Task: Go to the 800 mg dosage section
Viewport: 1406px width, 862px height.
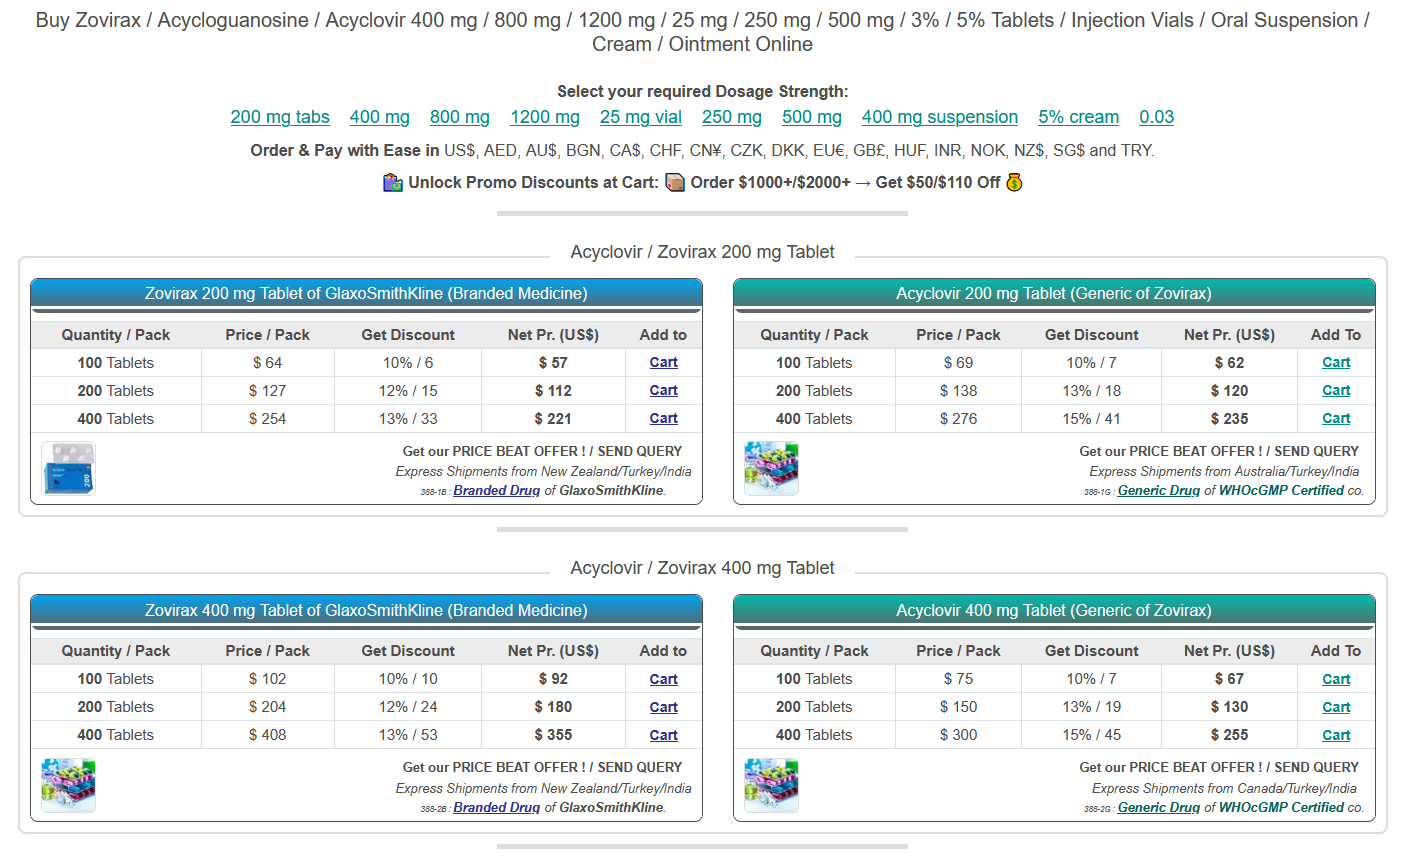Action: point(460,117)
